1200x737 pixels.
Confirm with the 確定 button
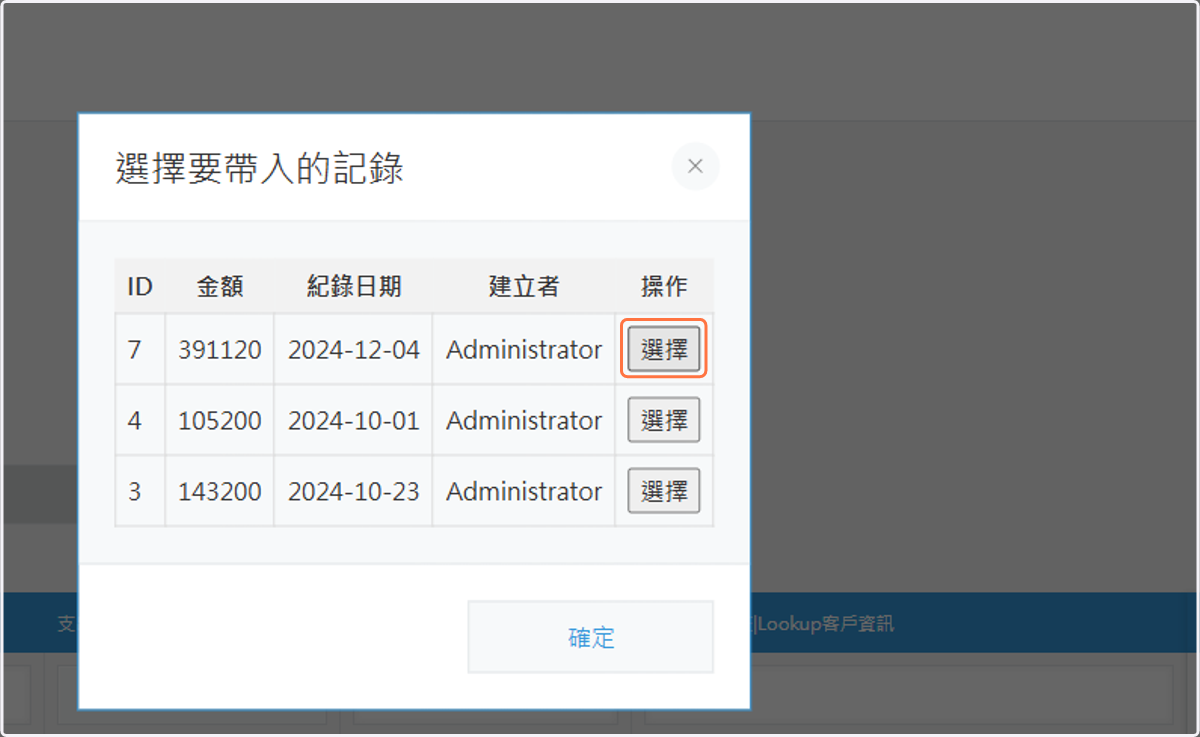591,637
